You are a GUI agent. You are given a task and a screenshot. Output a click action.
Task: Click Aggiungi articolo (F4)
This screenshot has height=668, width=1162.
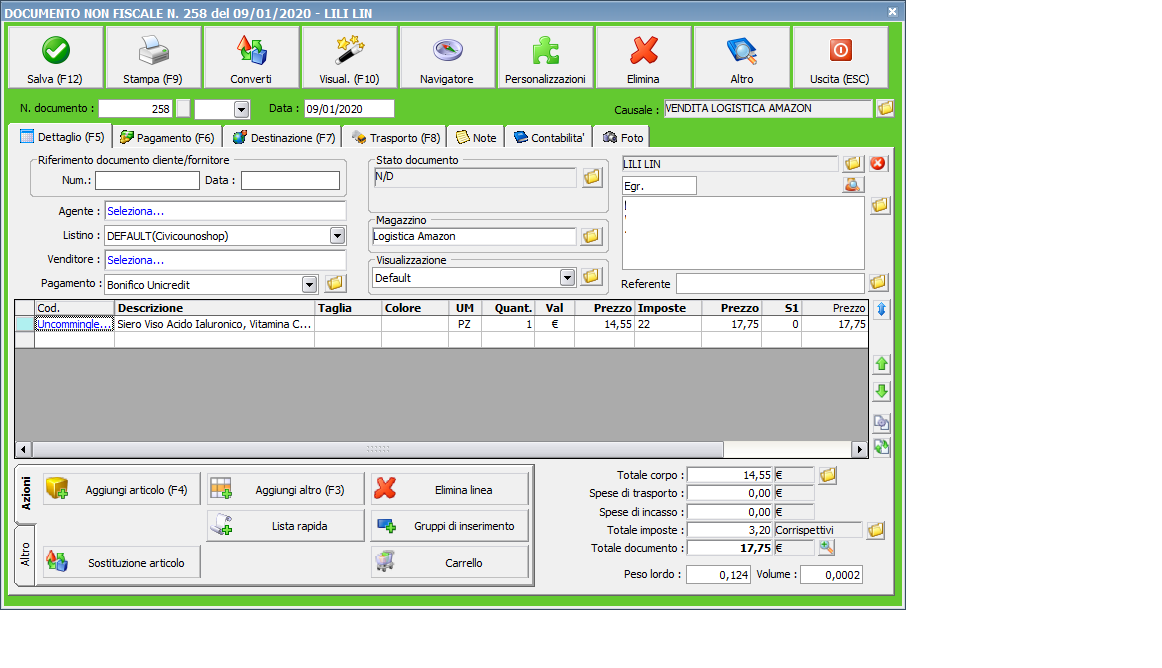tap(122, 489)
